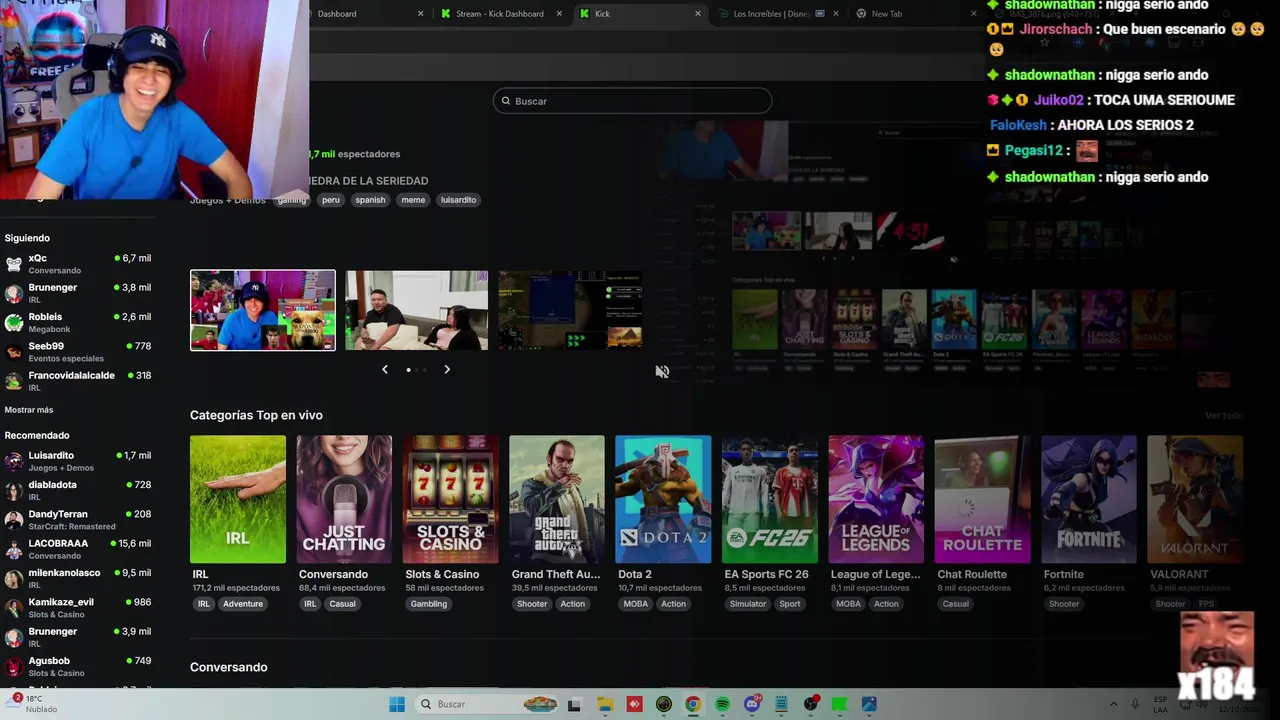Screen dimensions: 1280x720
Task: Open Brunenger channel with 3,8 mil viewers
Action: [78, 293]
